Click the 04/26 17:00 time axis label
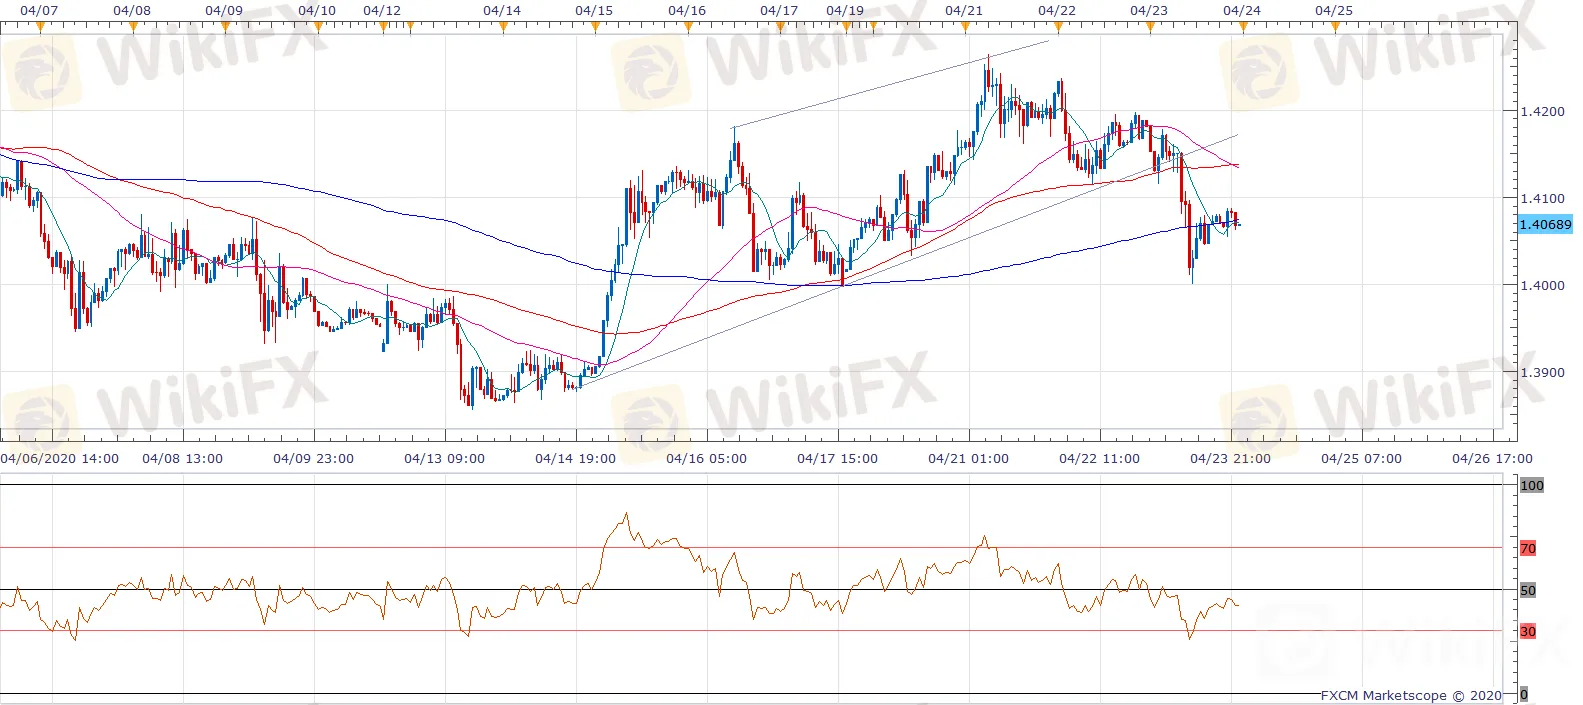This screenshot has width=1583, height=705. click(1492, 458)
